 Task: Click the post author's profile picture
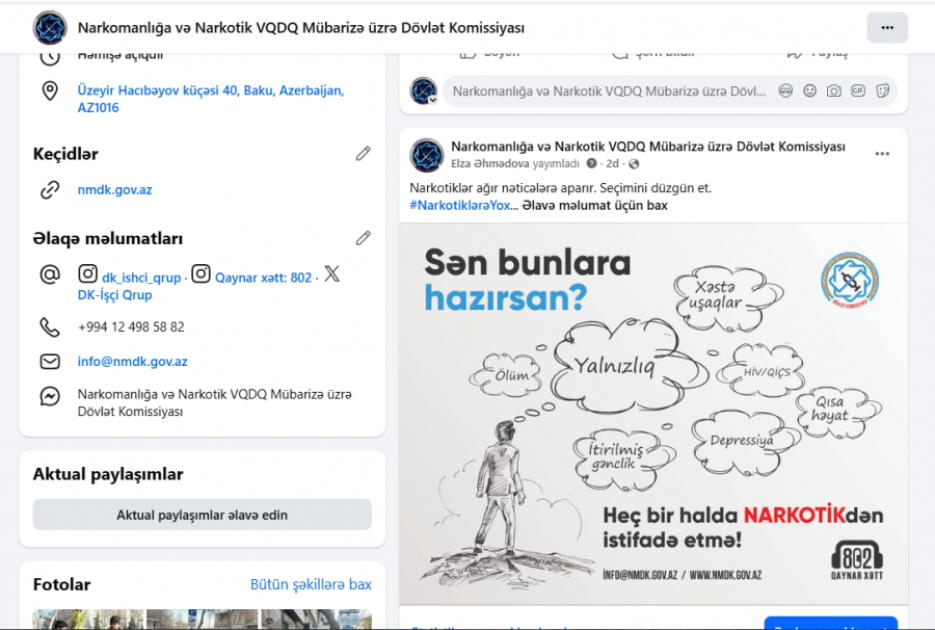pos(427,155)
